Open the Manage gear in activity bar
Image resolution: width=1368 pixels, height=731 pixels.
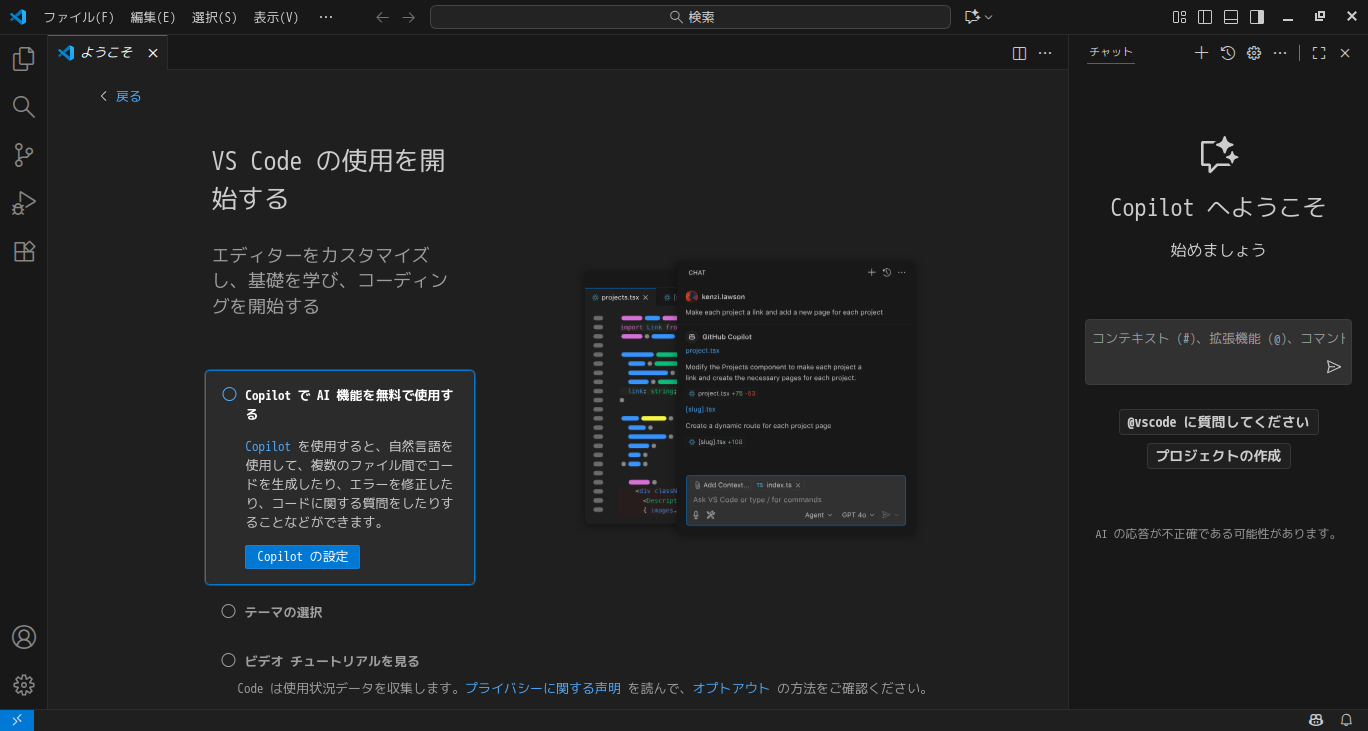pos(24,685)
